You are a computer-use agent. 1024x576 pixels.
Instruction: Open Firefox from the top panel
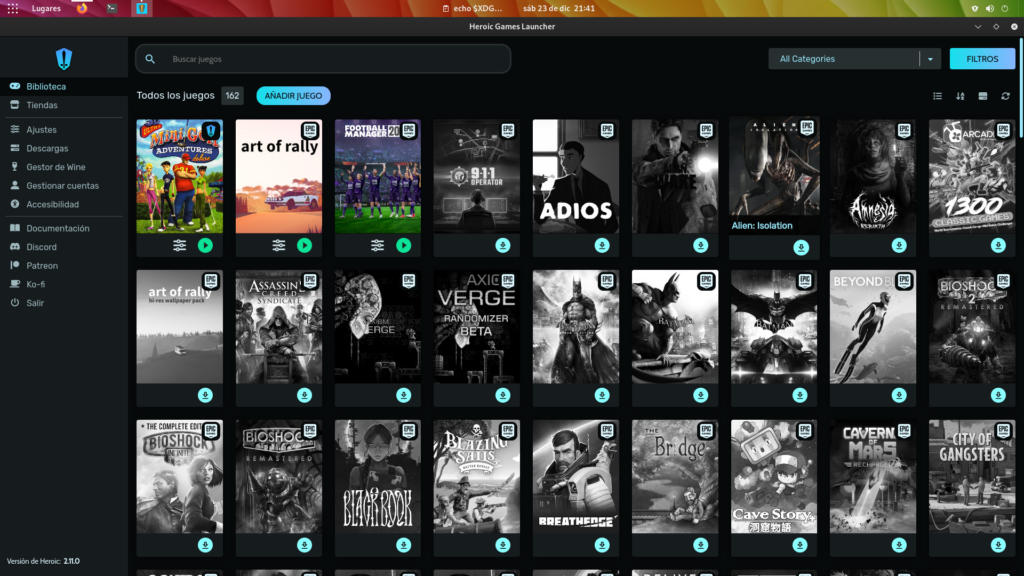81,8
